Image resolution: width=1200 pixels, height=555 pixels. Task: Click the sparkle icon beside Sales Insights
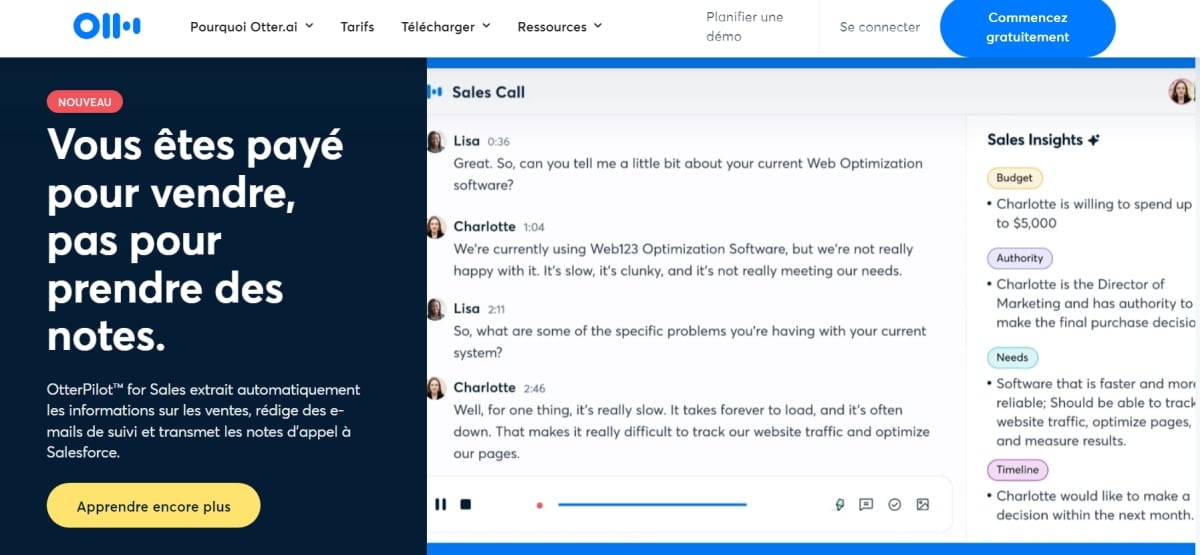click(1094, 140)
